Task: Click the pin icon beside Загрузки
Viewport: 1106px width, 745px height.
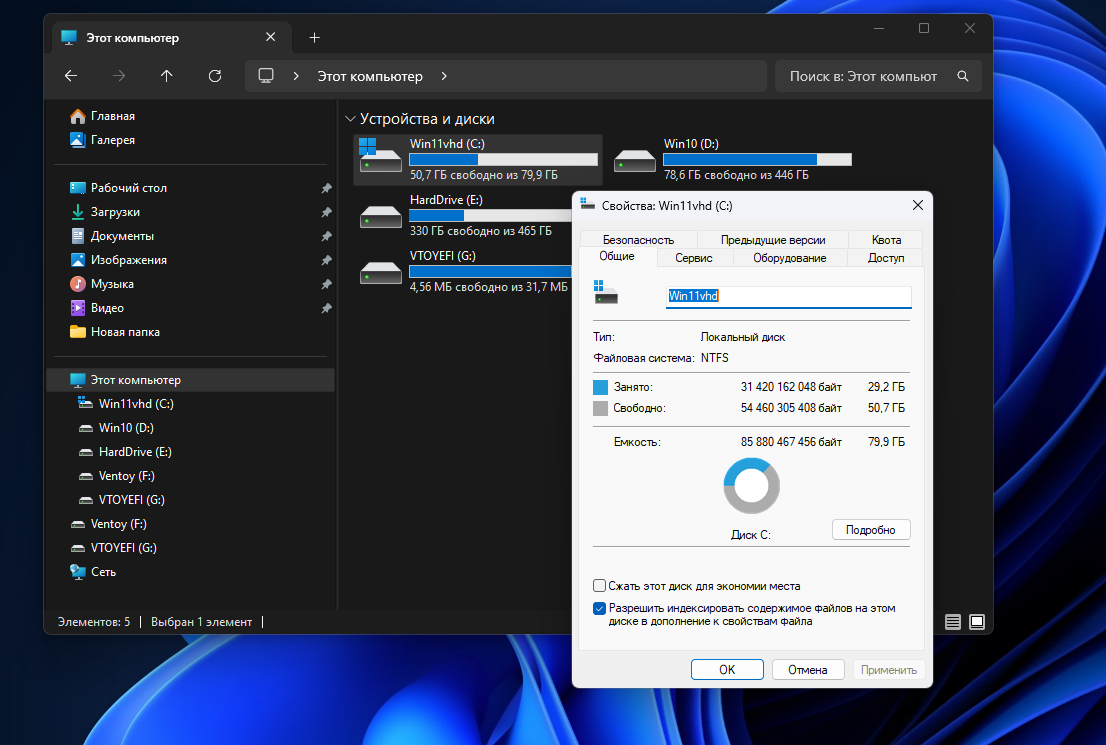Action: (327, 212)
